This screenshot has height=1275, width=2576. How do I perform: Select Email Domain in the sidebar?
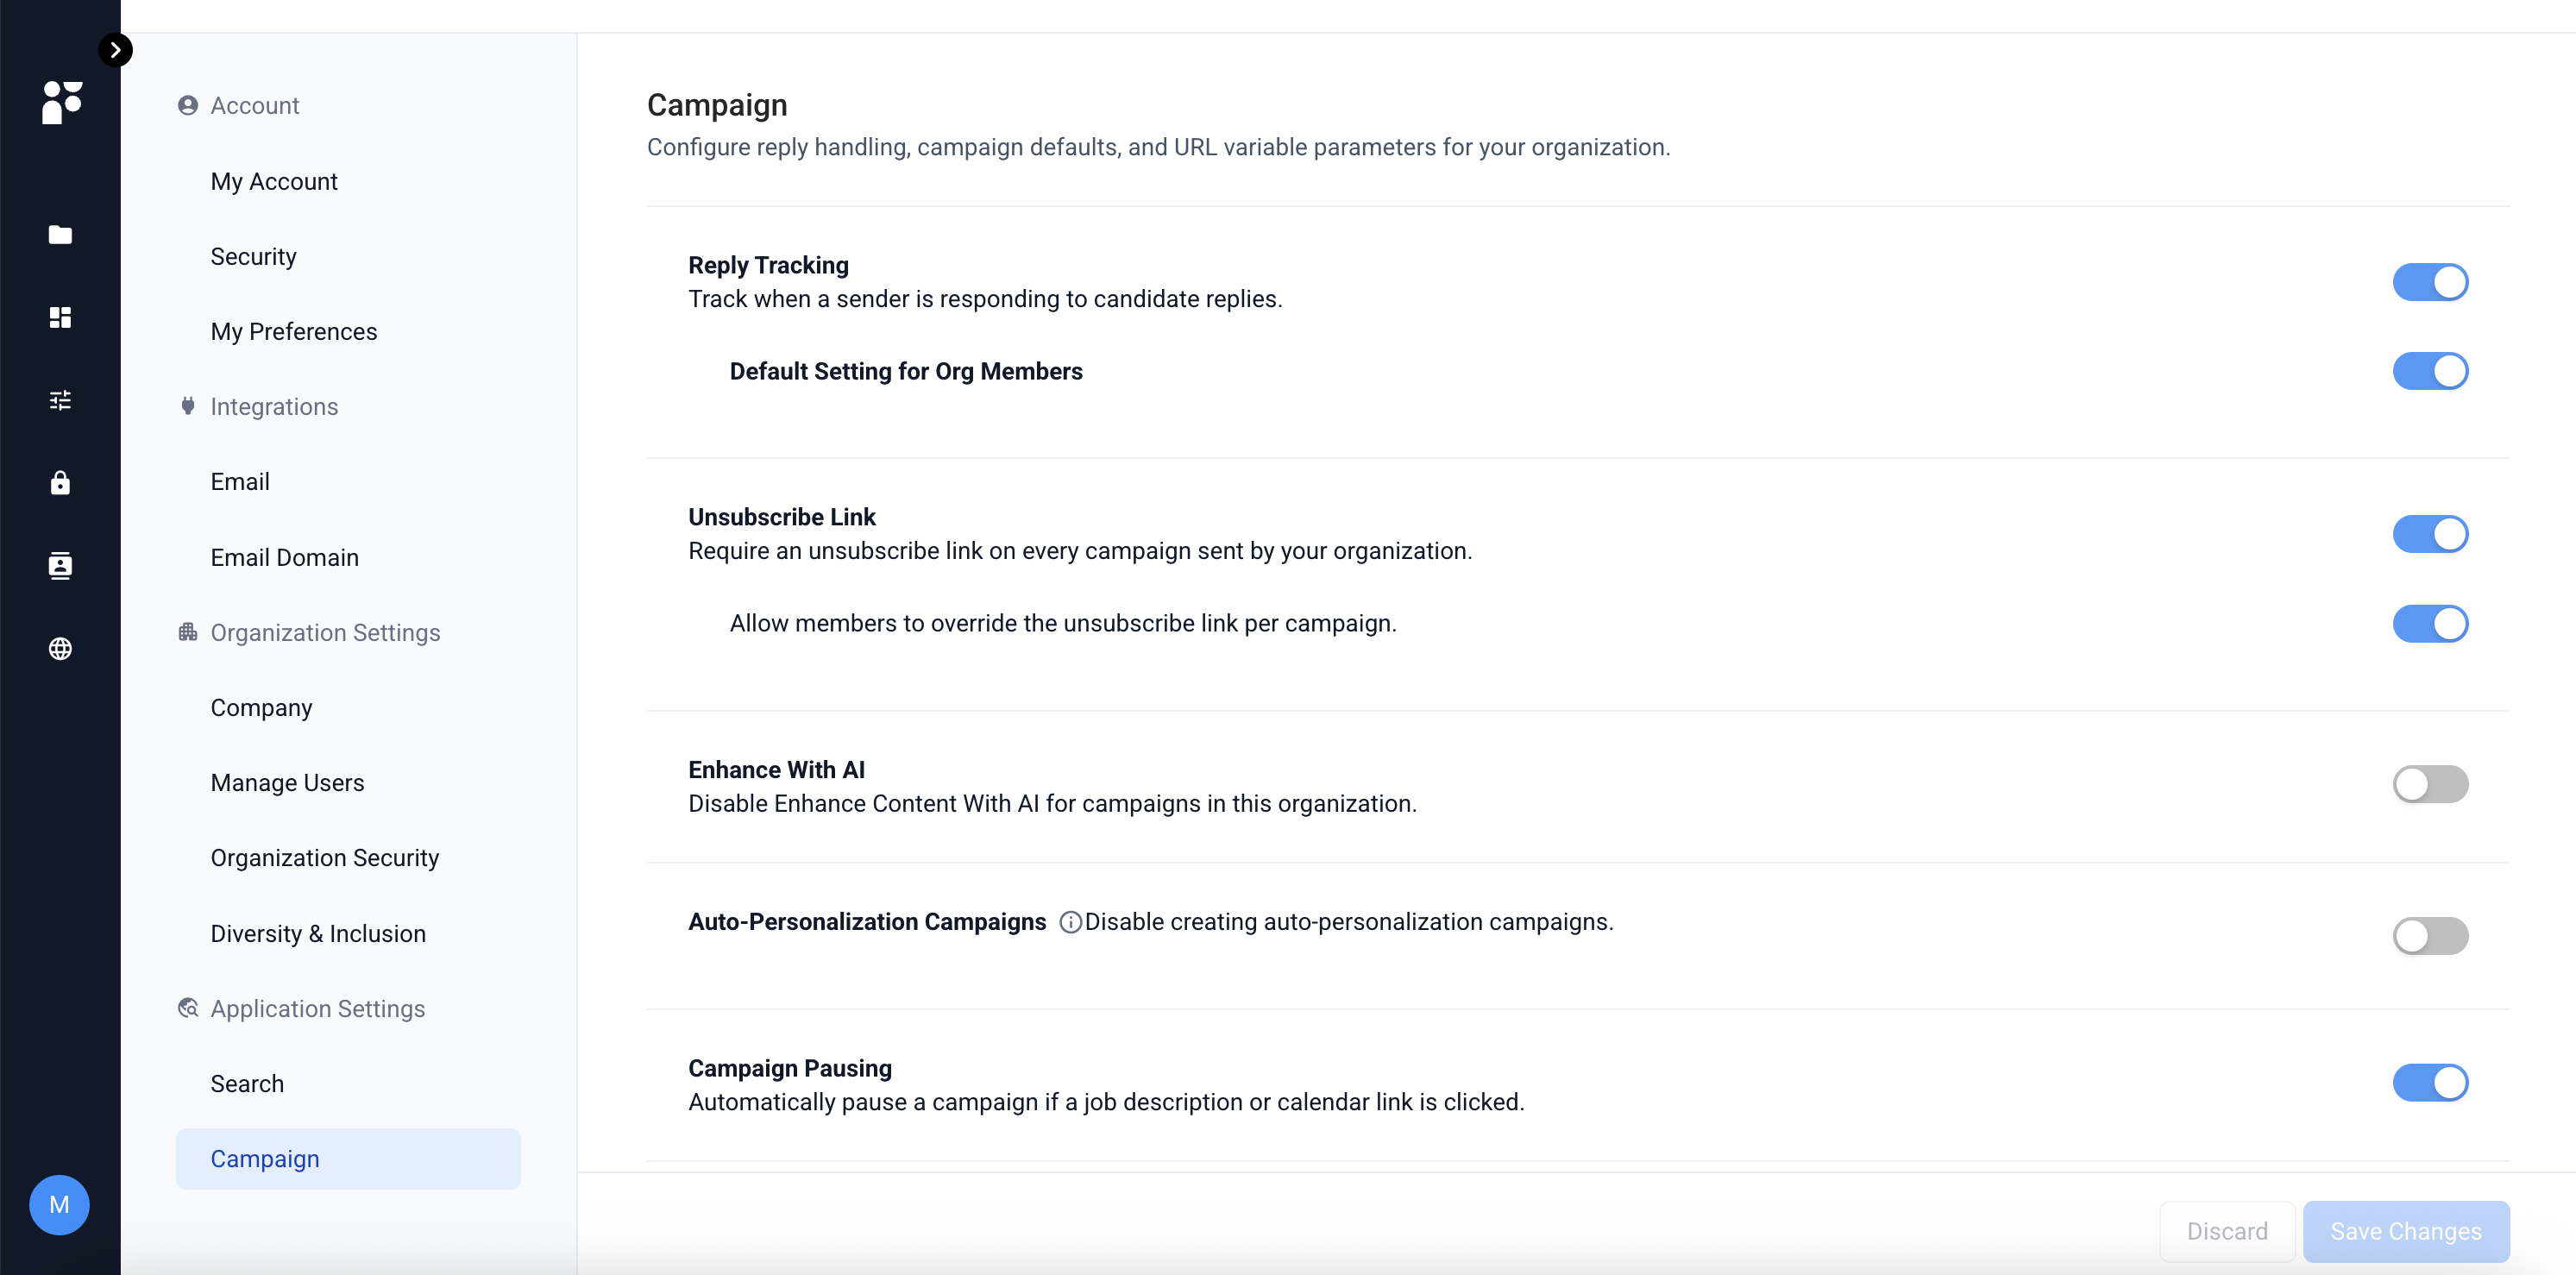pos(284,557)
